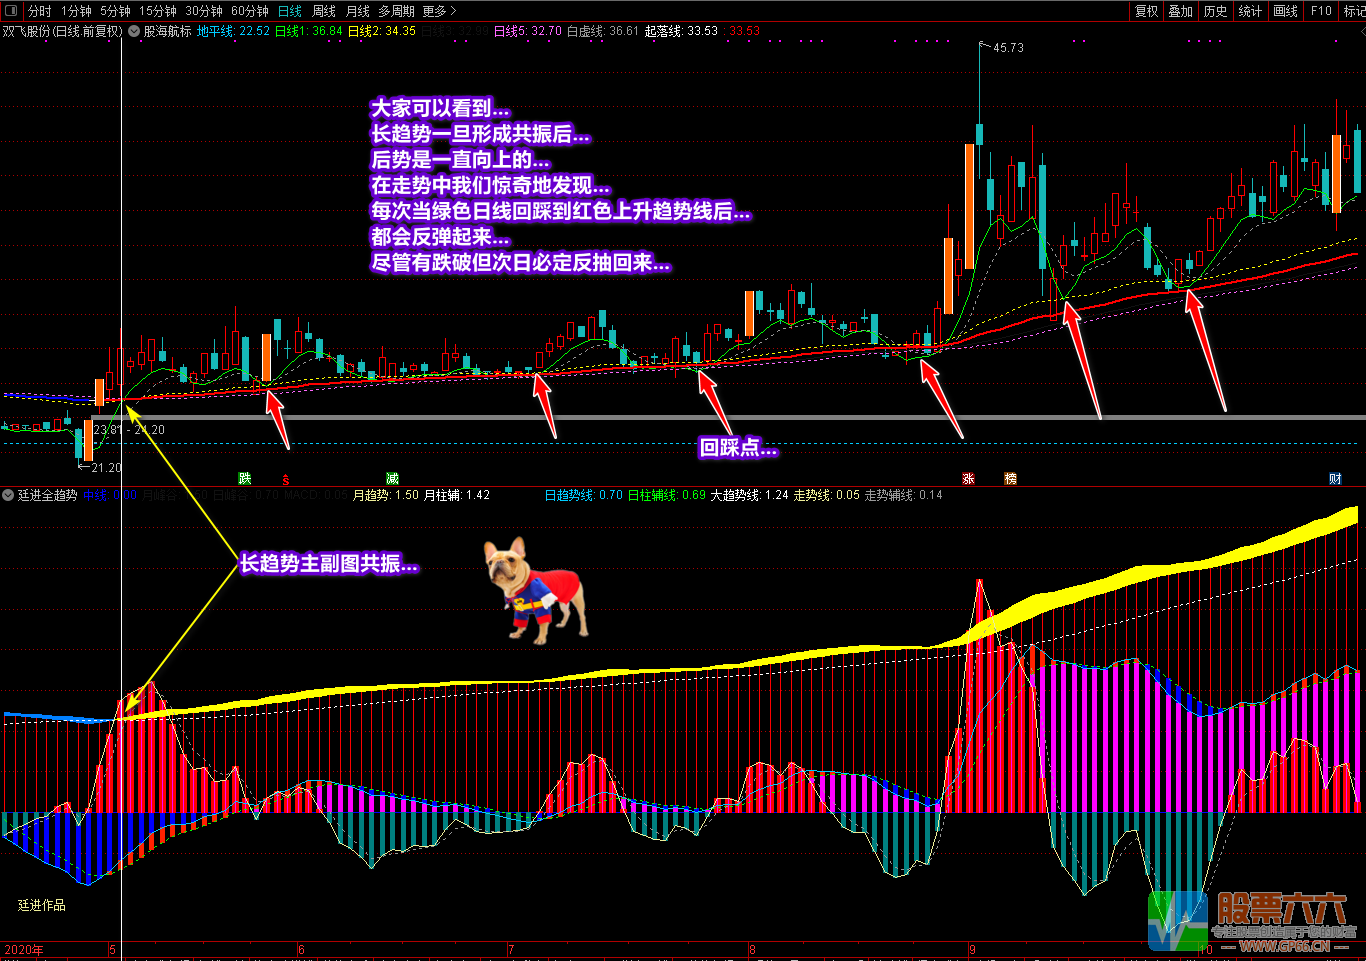The image size is (1366, 961).
Task: Click the 统计 statistics button
Action: (x=1250, y=11)
